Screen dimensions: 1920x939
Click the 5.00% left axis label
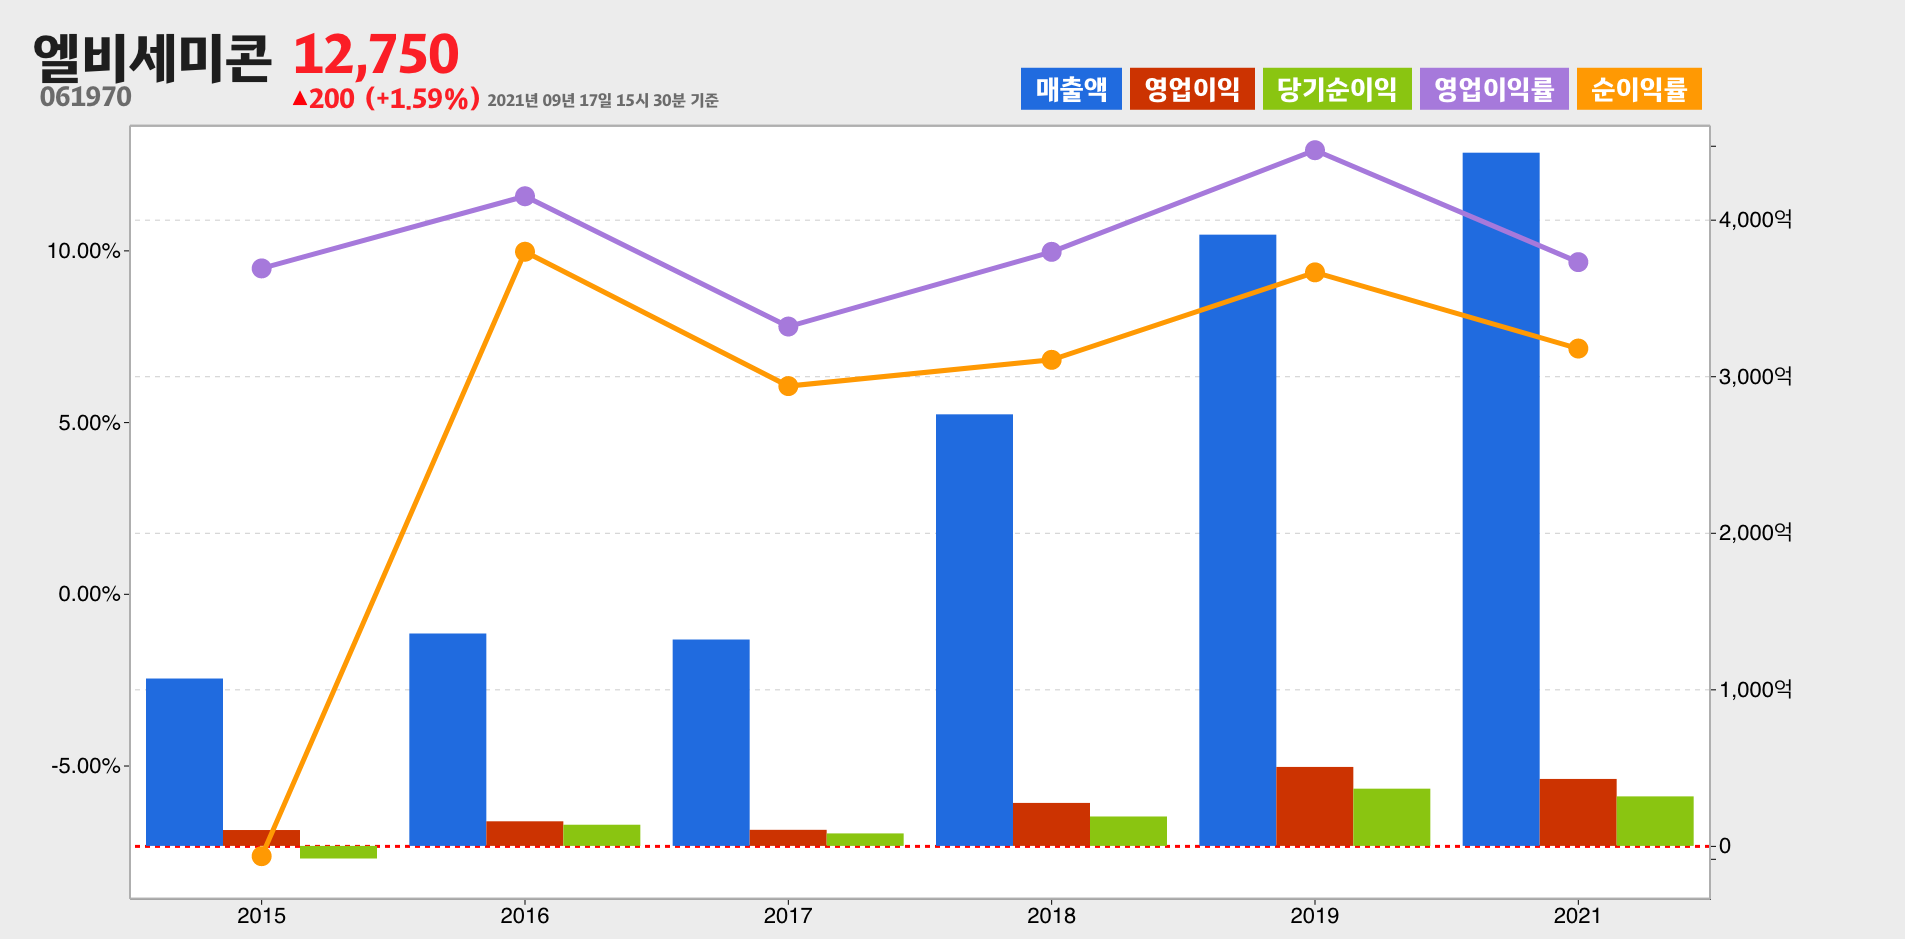click(x=89, y=423)
